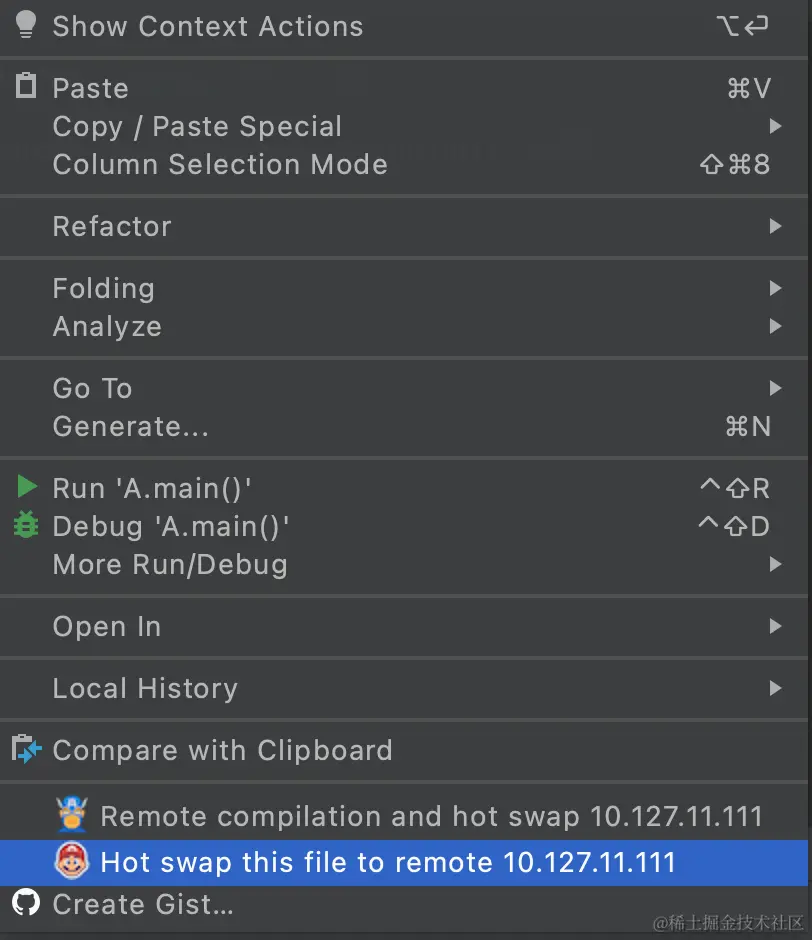812x940 pixels.
Task: Expand the Analyze submenu
Action: (107, 327)
